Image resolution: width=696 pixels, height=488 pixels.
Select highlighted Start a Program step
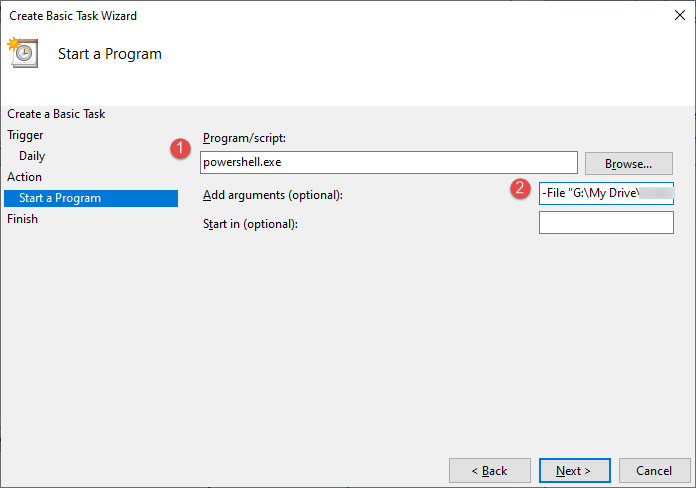point(60,198)
